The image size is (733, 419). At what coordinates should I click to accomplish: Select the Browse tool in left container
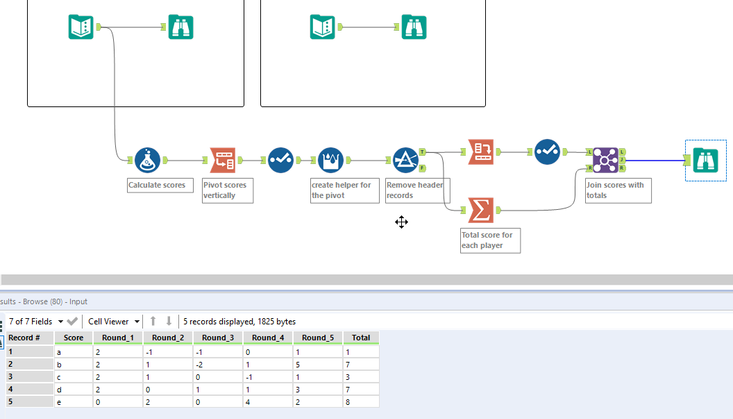pos(181,27)
